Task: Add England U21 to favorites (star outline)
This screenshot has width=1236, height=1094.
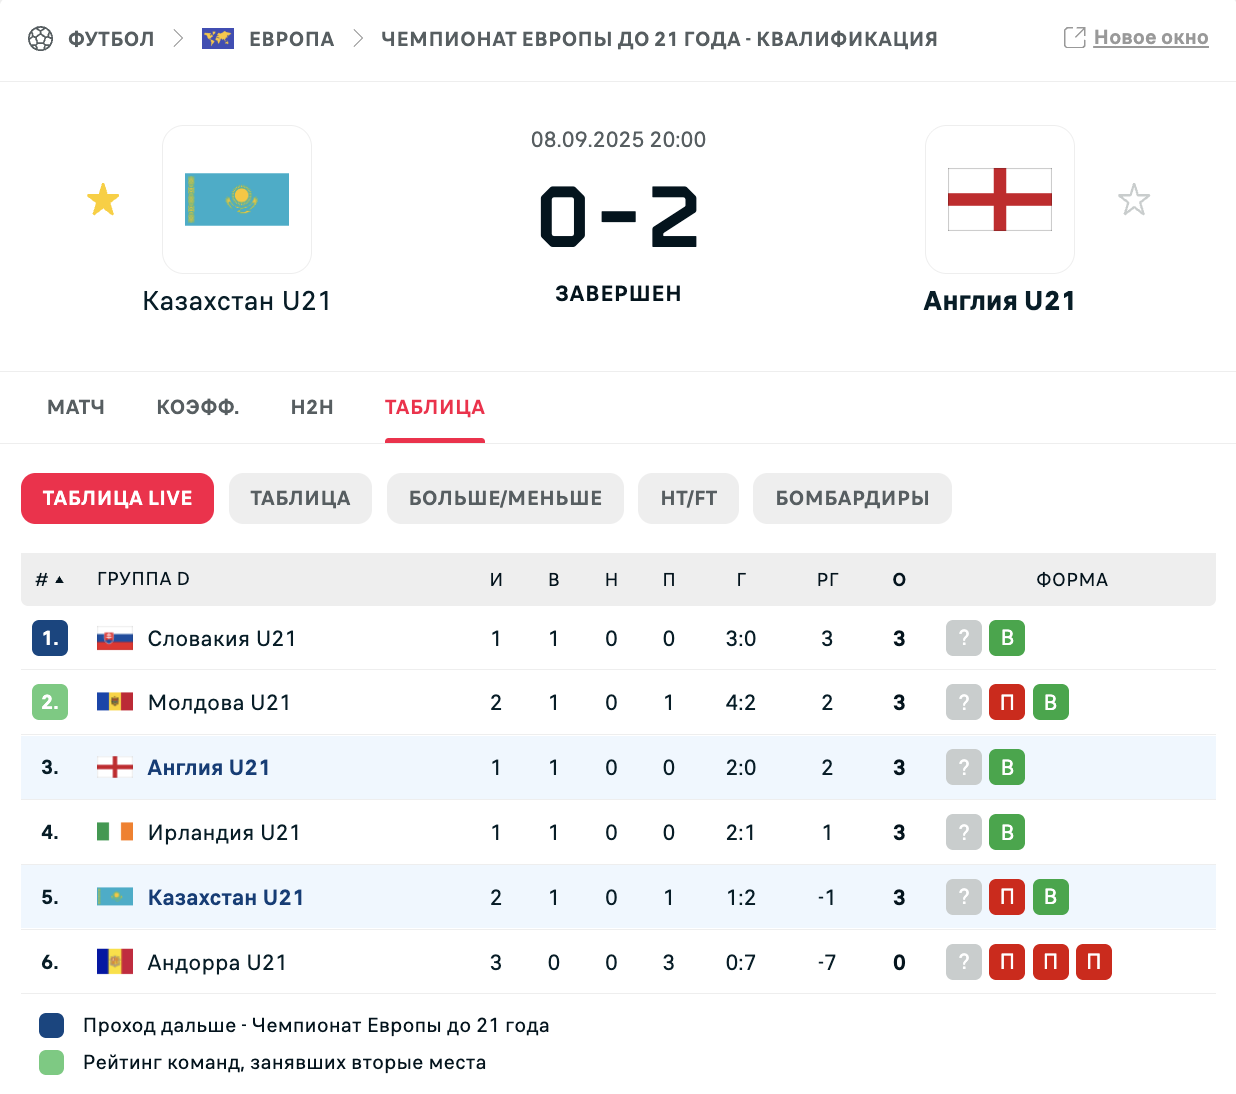Action: [x=1134, y=200]
